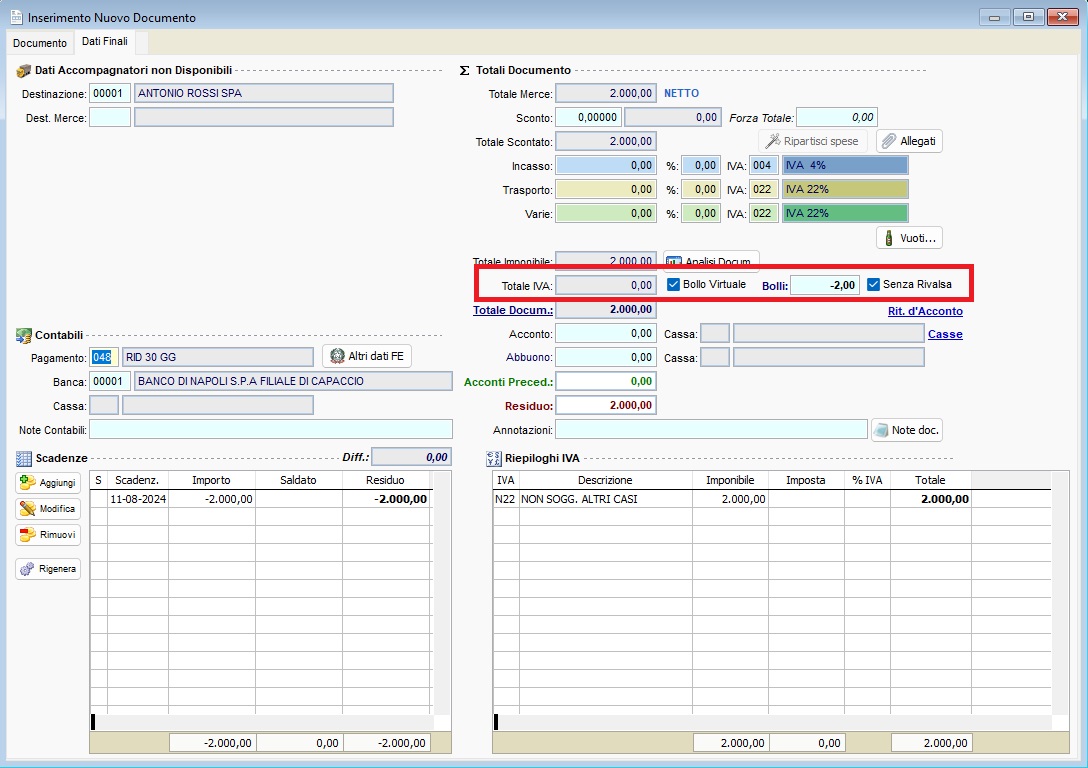Click the Ripartisci spese button
The image size is (1088, 768).
pyautogui.click(x=812, y=141)
